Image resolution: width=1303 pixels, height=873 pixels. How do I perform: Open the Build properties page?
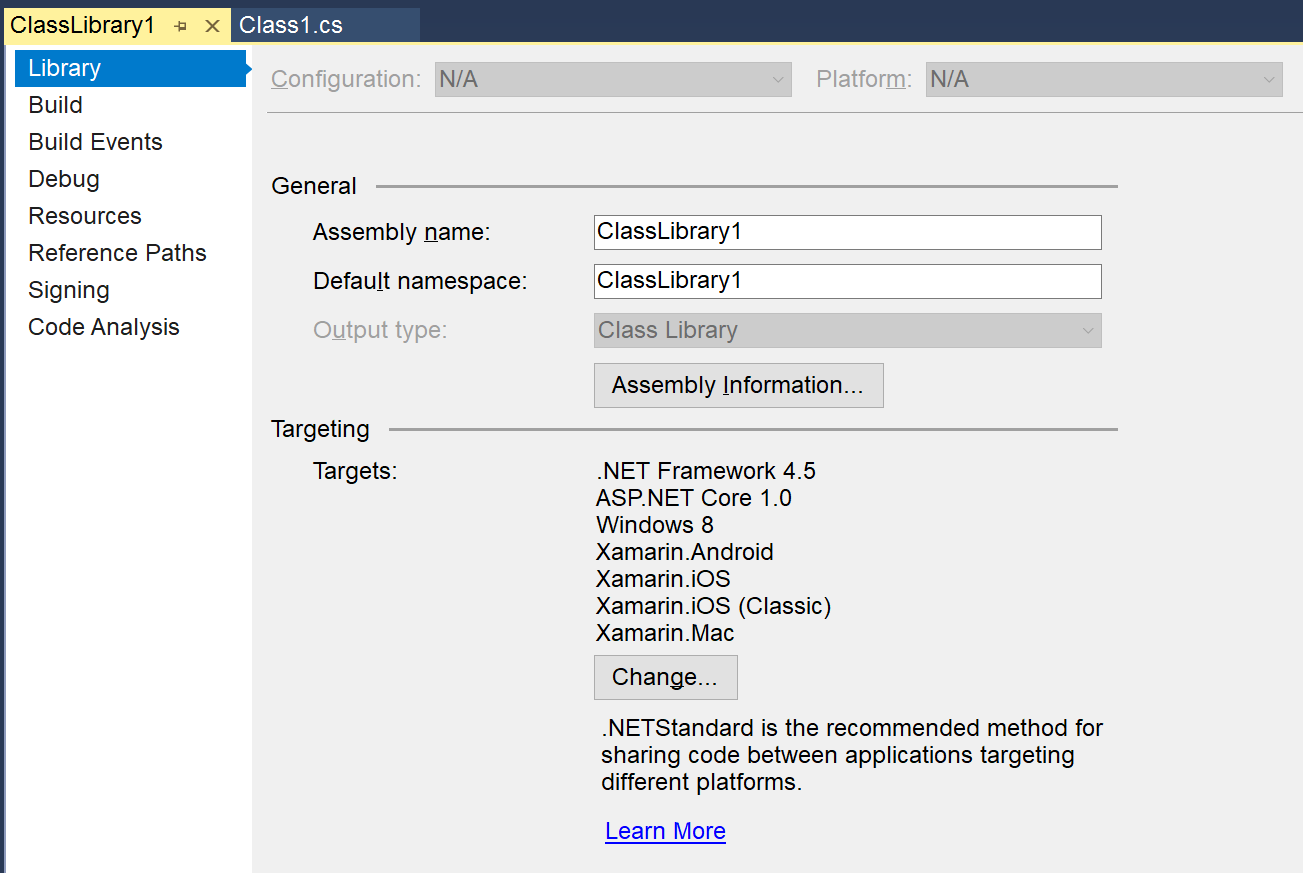[x=56, y=105]
